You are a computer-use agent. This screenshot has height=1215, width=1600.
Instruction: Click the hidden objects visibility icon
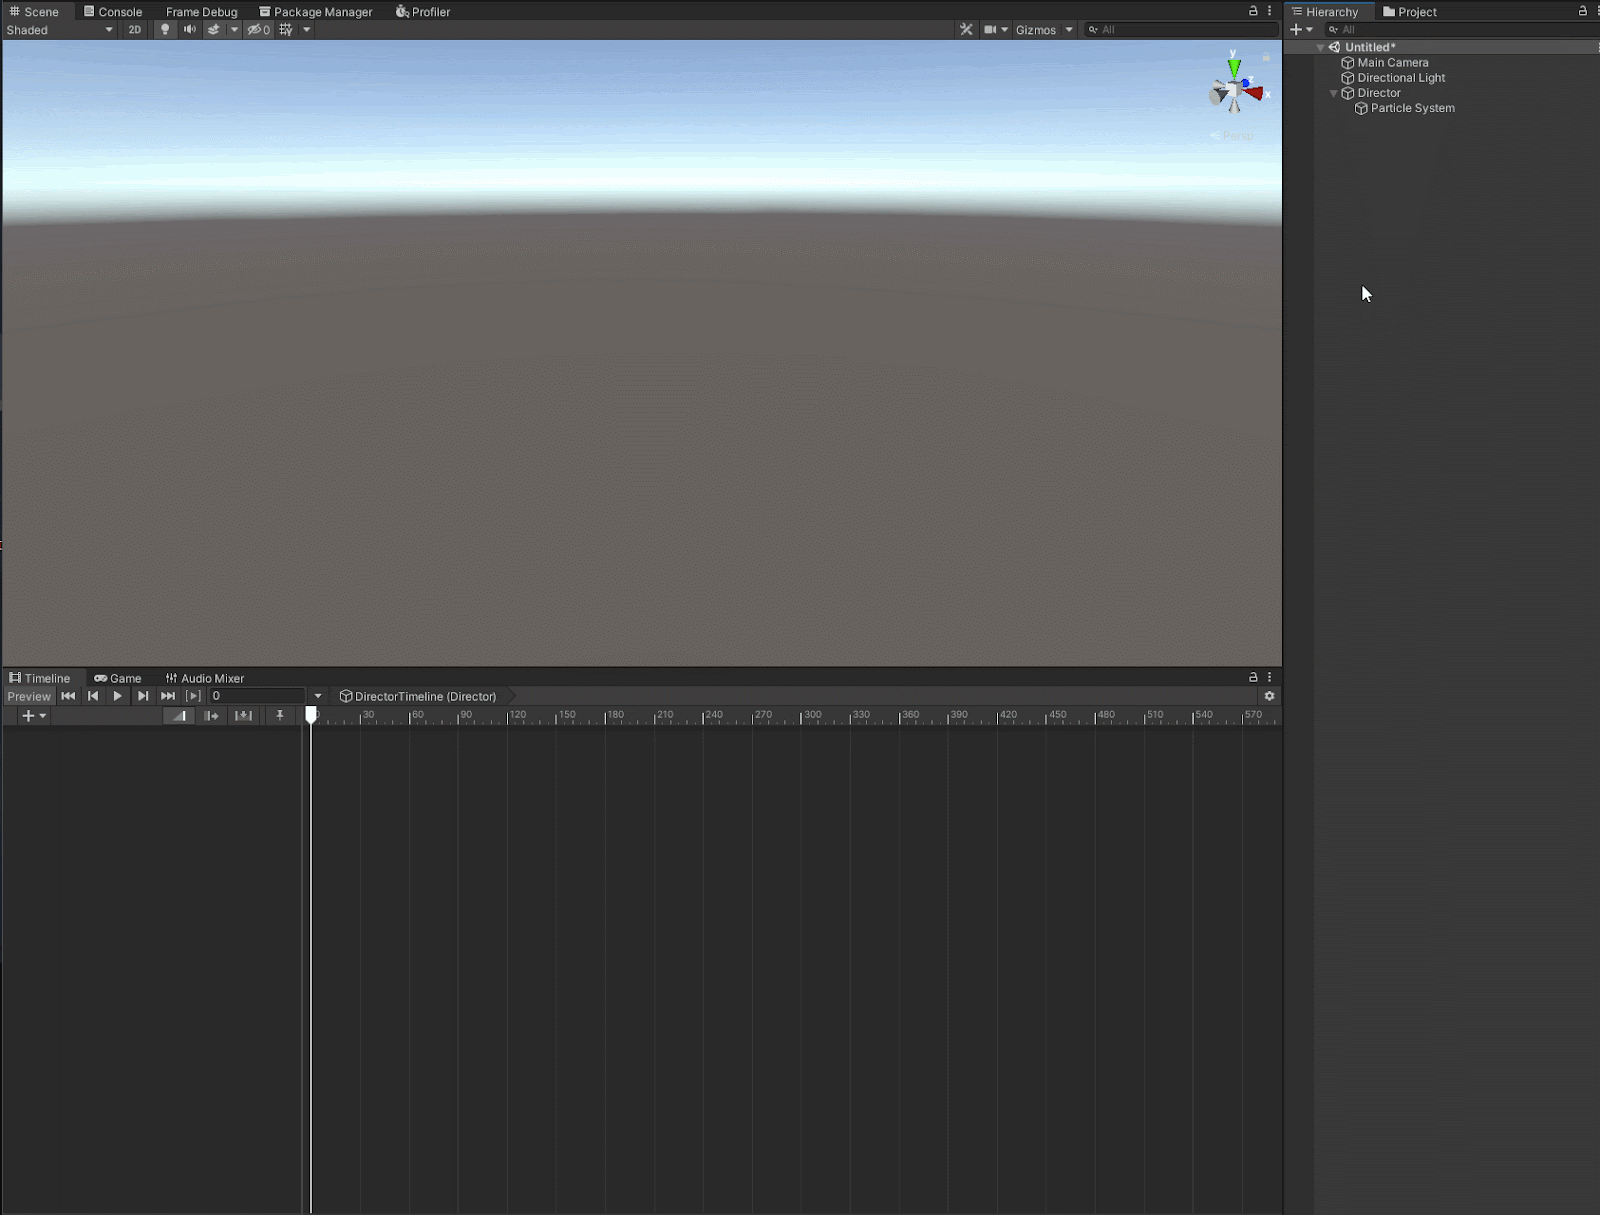(259, 30)
